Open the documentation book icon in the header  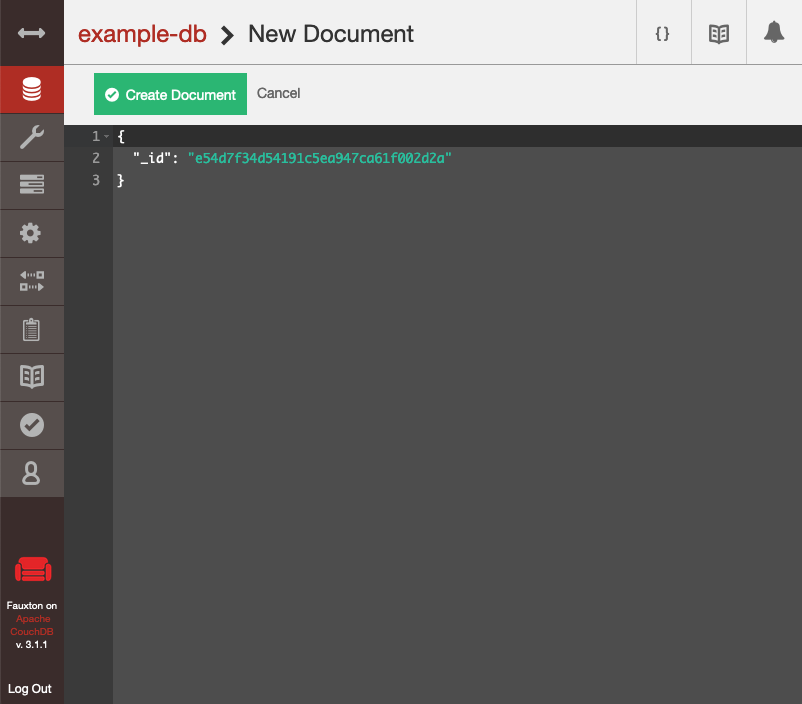pyautogui.click(x=718, y=32)
